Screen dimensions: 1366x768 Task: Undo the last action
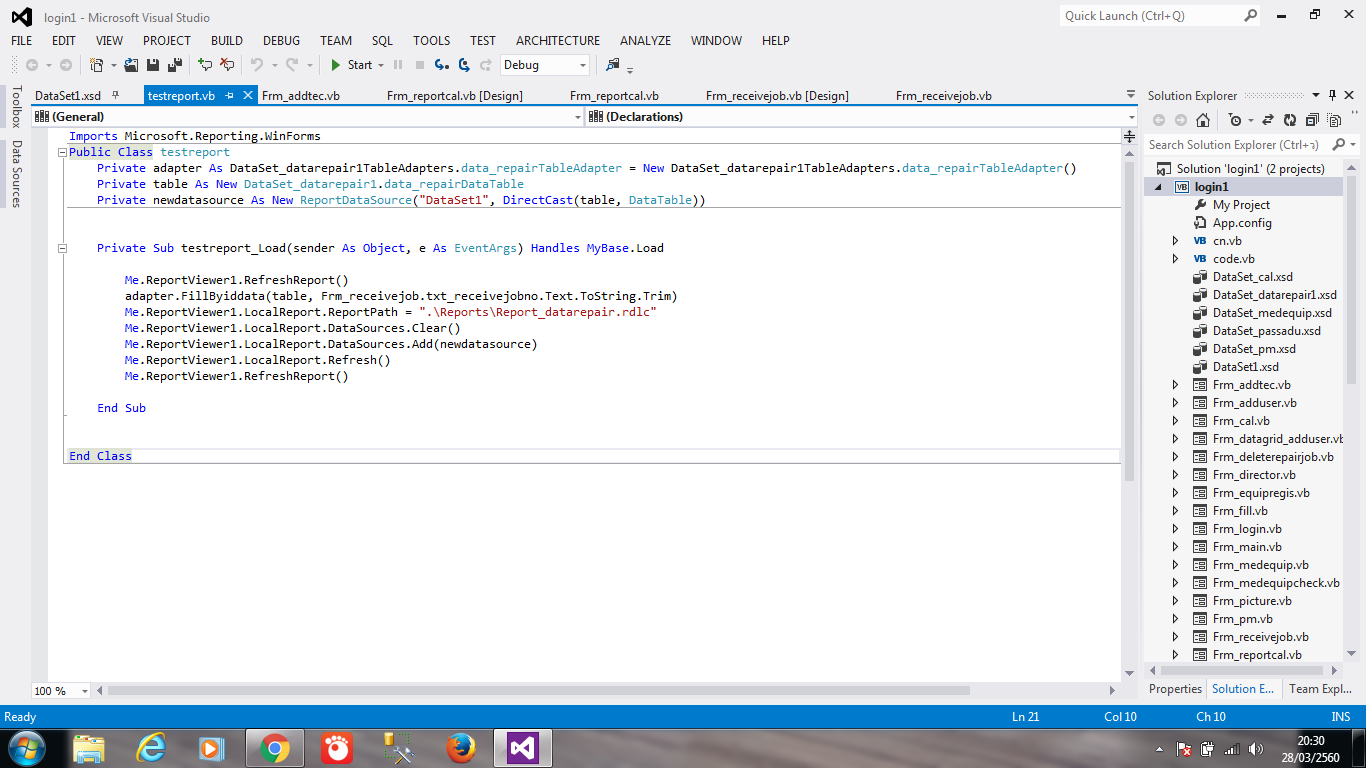pyautogui.click(x=257, y=65)
